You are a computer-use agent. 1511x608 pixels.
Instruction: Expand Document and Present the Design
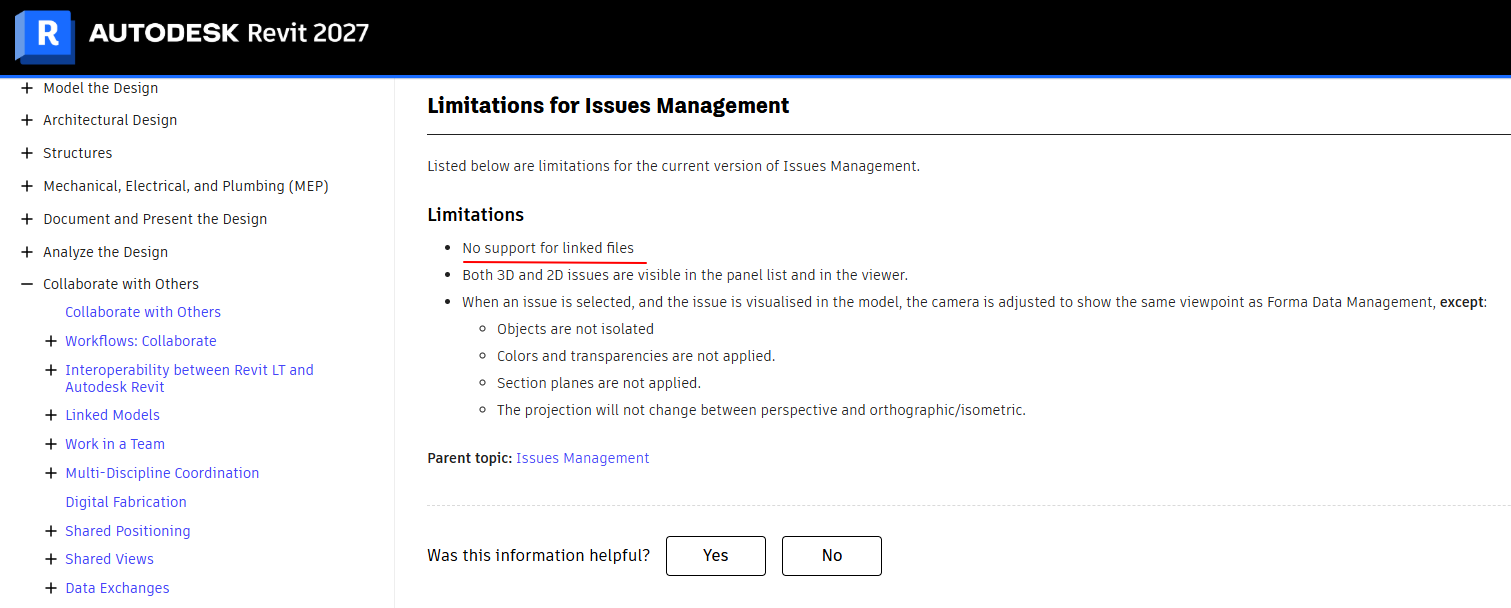27,219
